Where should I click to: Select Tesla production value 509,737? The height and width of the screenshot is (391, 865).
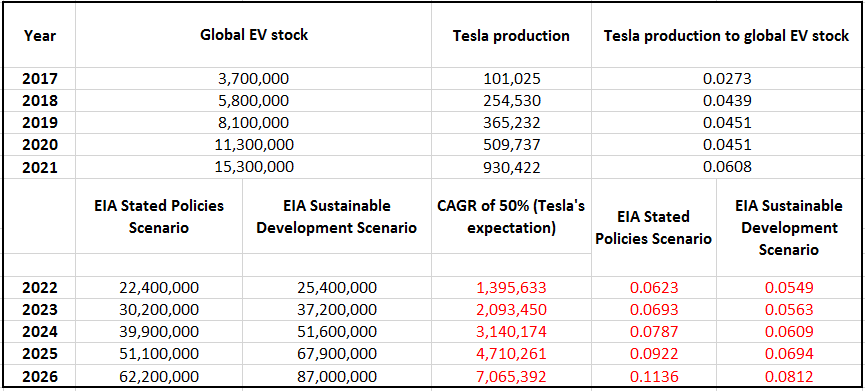(x=511, y=145)
